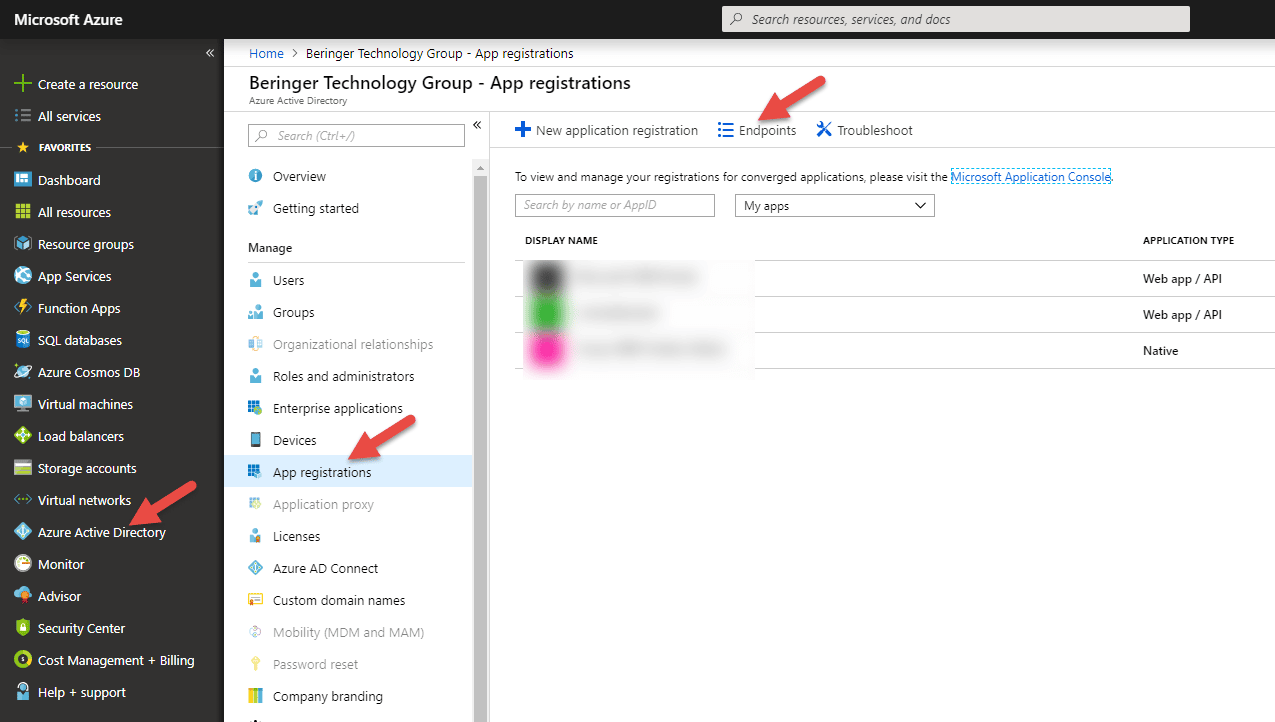Select the Virtual machines monitor icon
The height and width of the screenshot is (722, 1275).
coord(22,404)
